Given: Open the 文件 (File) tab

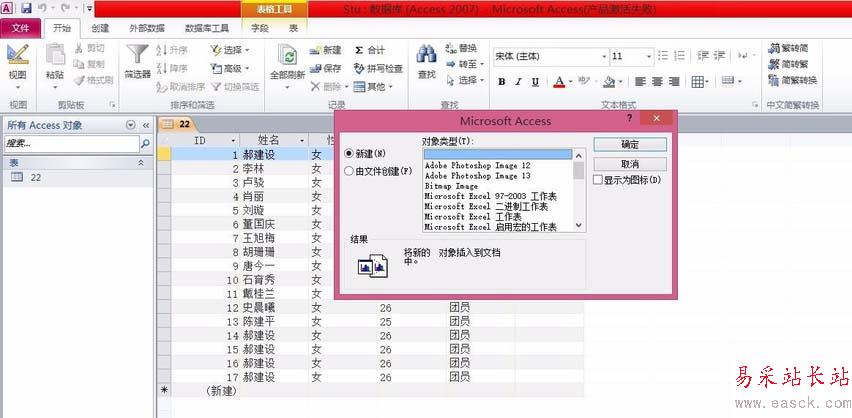Looking at the screenshot, I should click(x=20, y=28).
